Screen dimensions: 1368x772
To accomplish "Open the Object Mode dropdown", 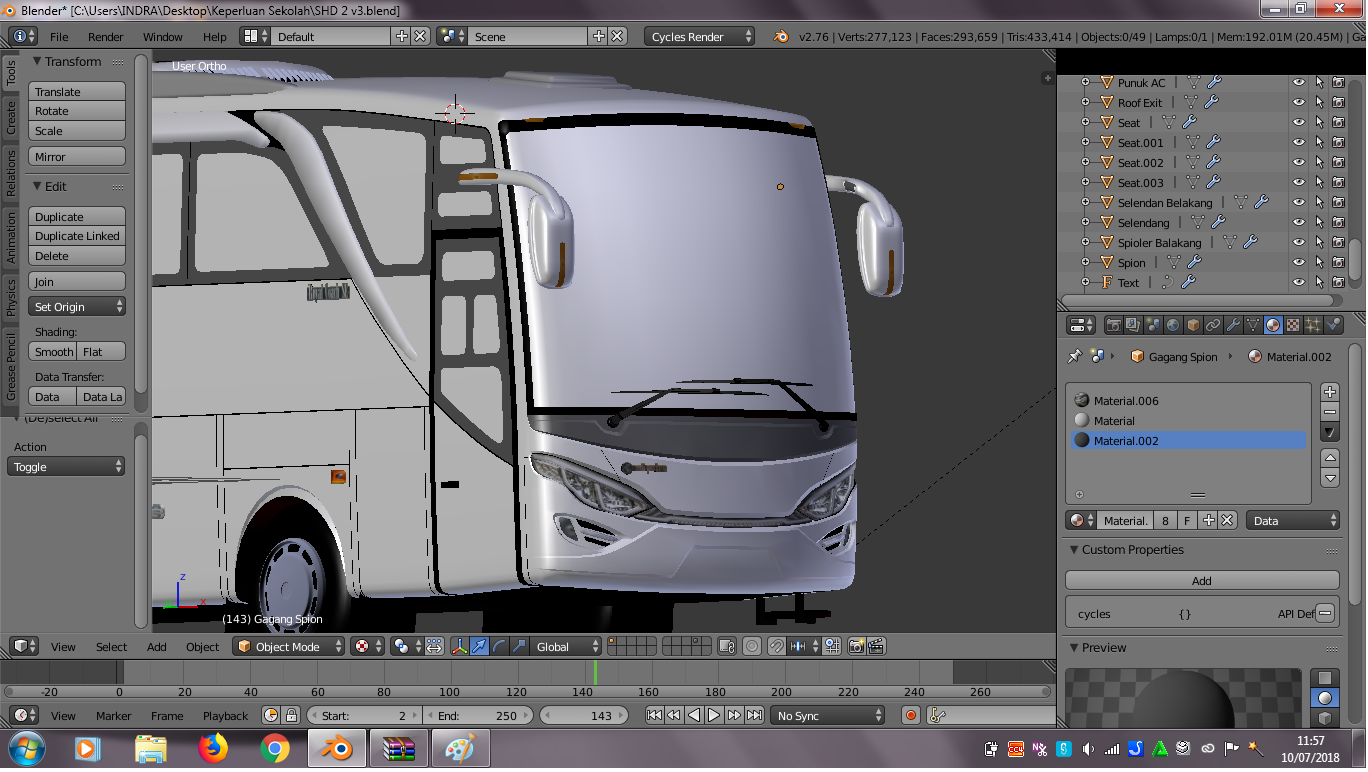I will pyautogui.click(x=288, y=646).
